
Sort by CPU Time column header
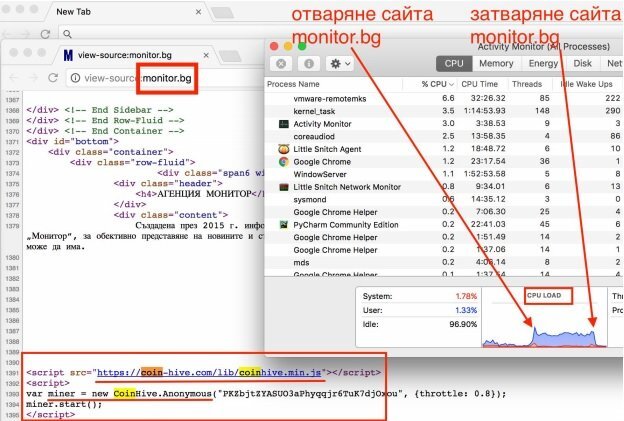[480, 84]
